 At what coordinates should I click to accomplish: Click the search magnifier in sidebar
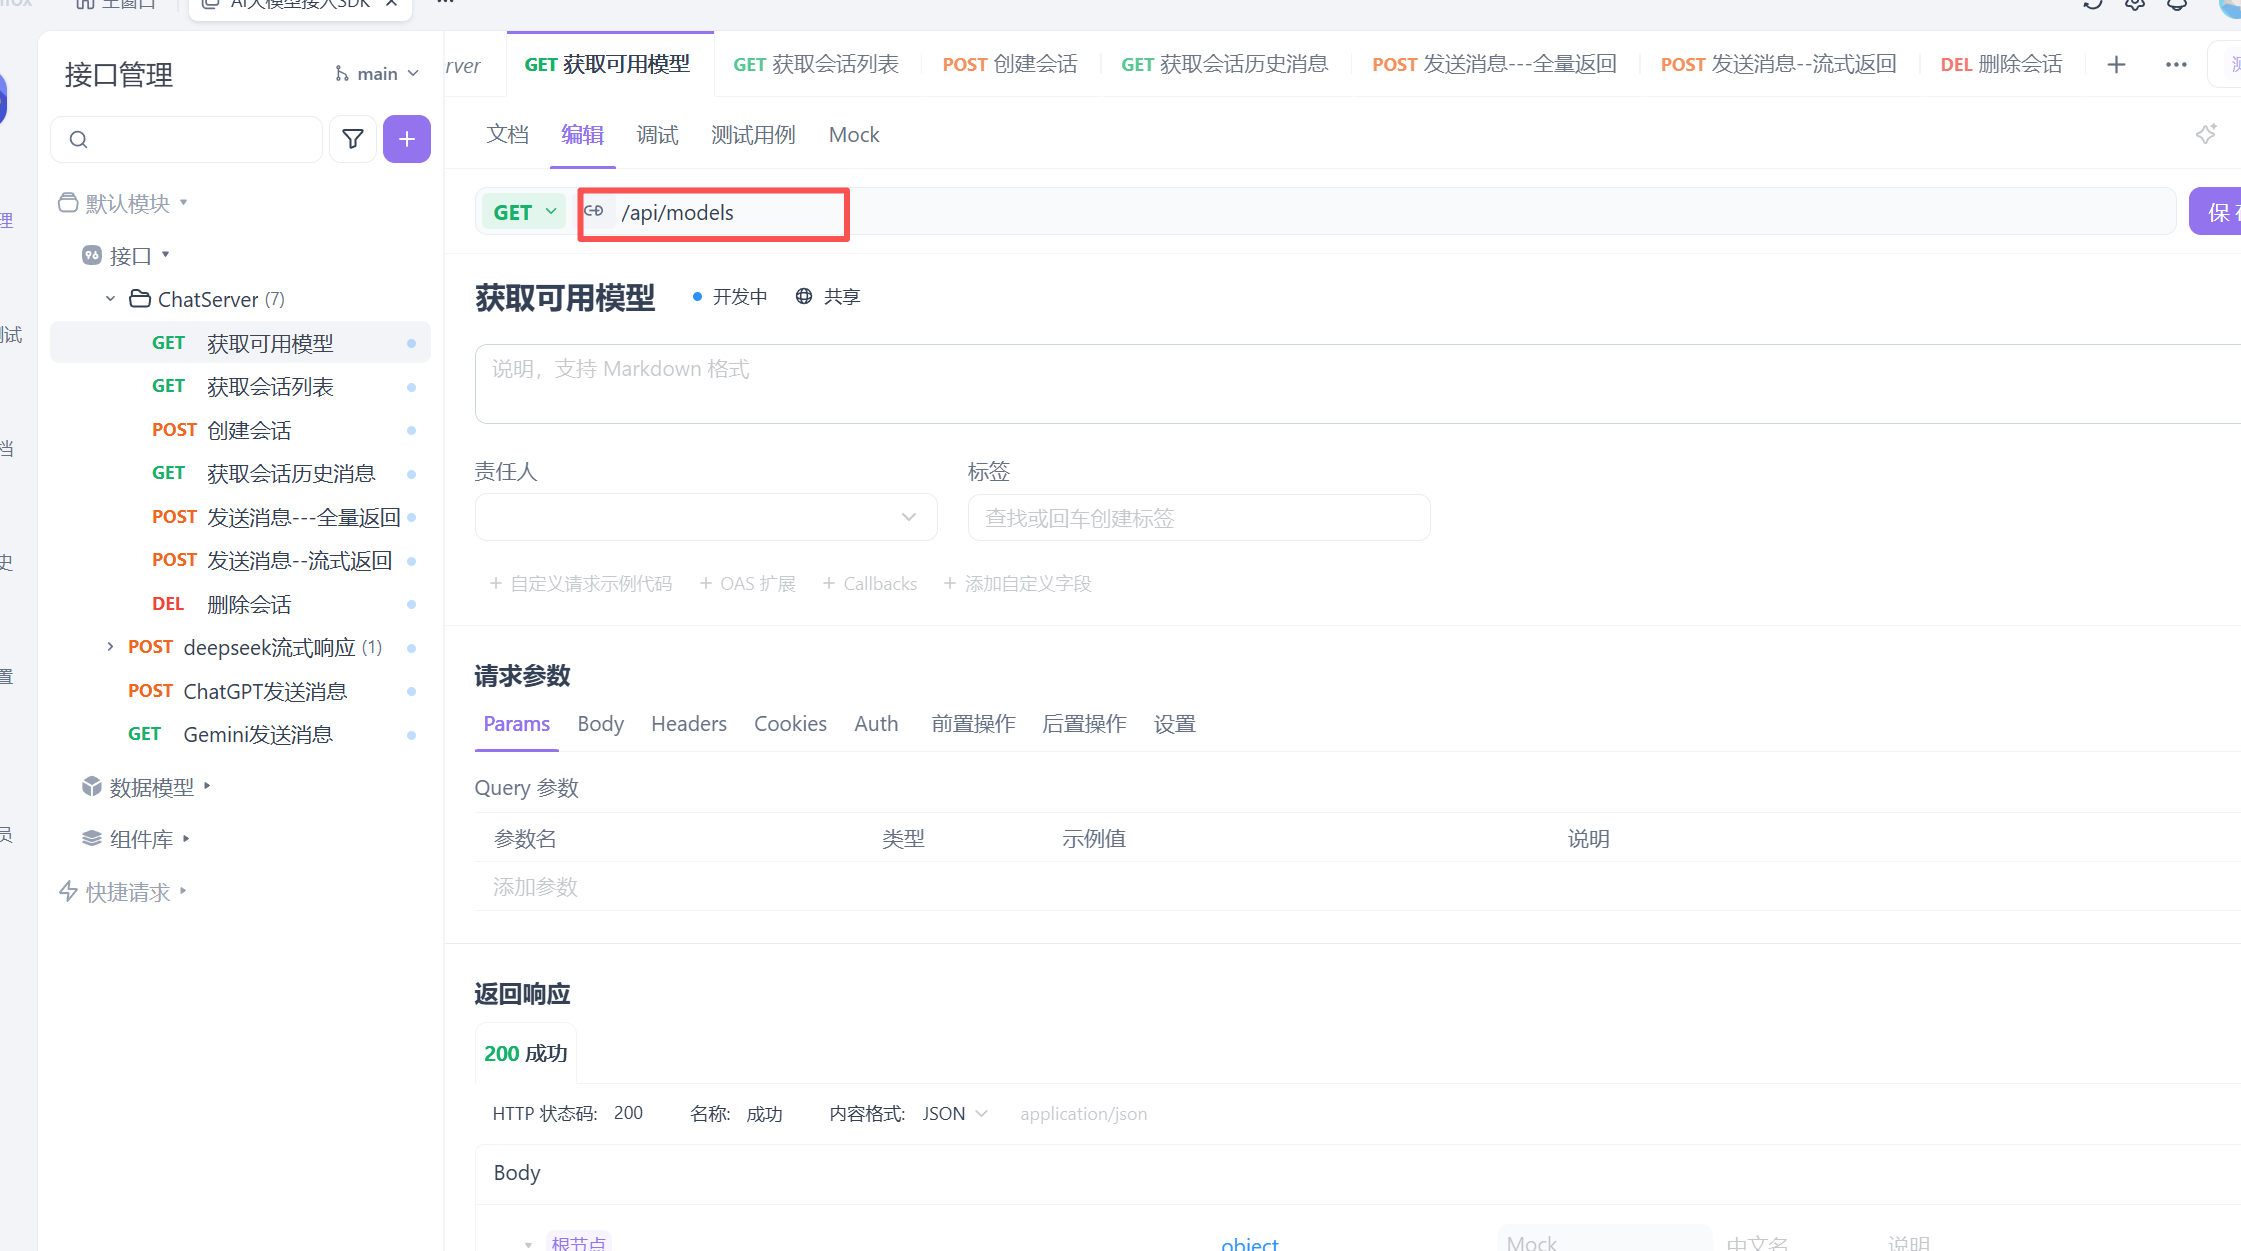pos(79,139)
